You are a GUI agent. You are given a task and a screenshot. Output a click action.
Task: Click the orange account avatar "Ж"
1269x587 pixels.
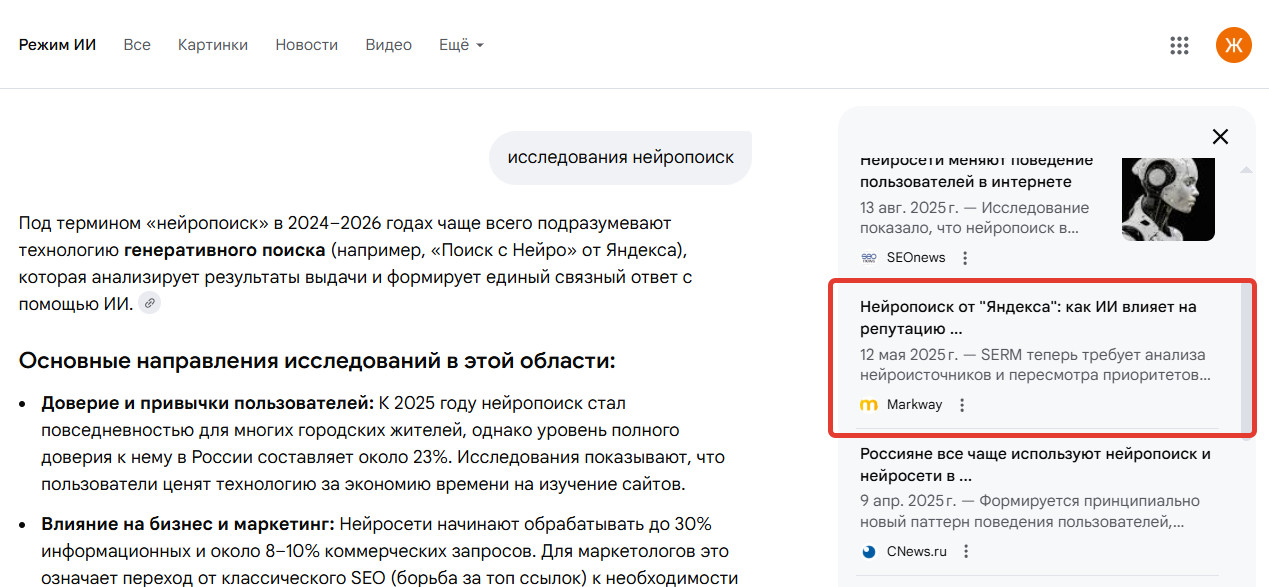[1233, 45]
